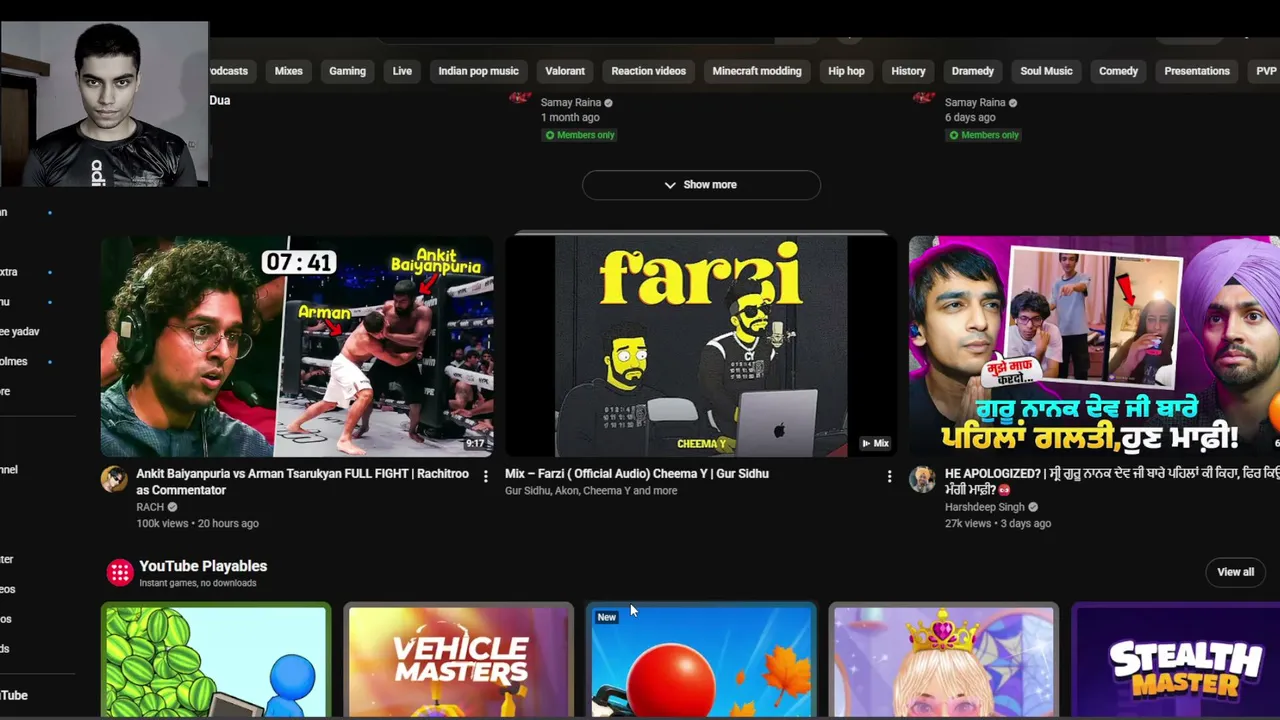Click the YouTube Playables logo icon
Viewport: 1280px width, 720px height.
pyautogui.click(x=120, y=572)
